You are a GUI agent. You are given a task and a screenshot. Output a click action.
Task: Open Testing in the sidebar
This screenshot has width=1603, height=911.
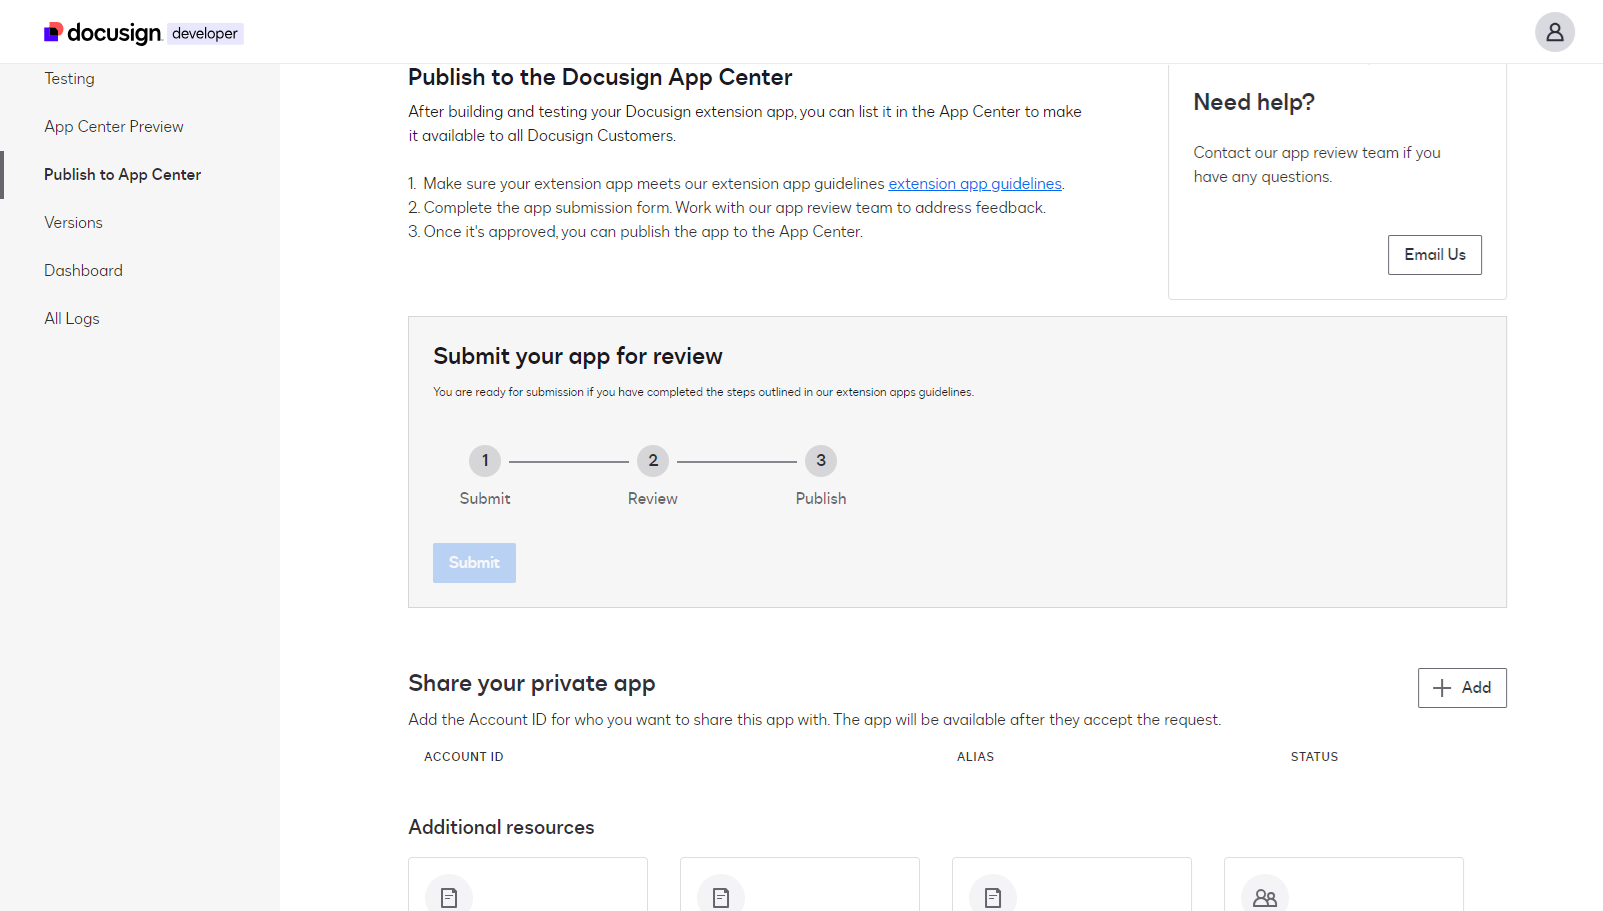pos(69,78)
